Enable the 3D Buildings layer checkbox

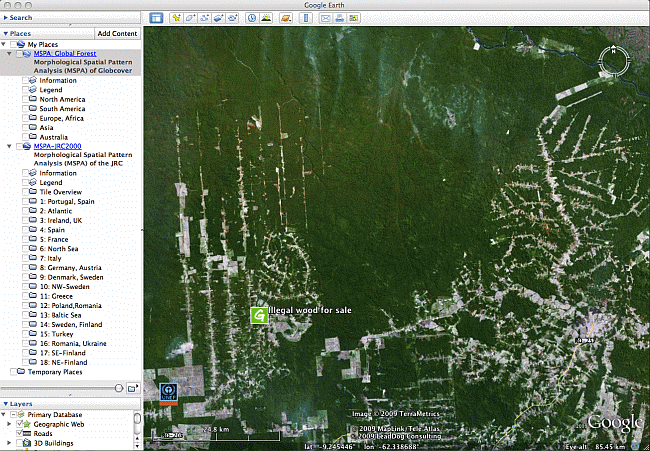tap(19, 443)
